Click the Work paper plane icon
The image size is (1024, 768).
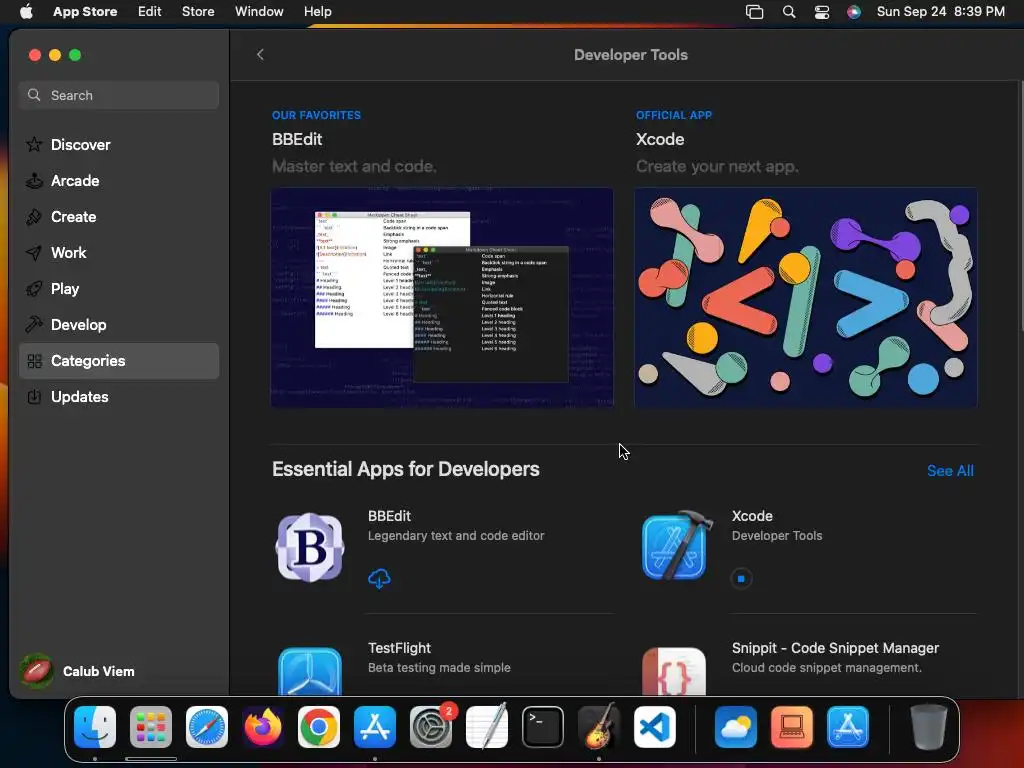point(34,253)
